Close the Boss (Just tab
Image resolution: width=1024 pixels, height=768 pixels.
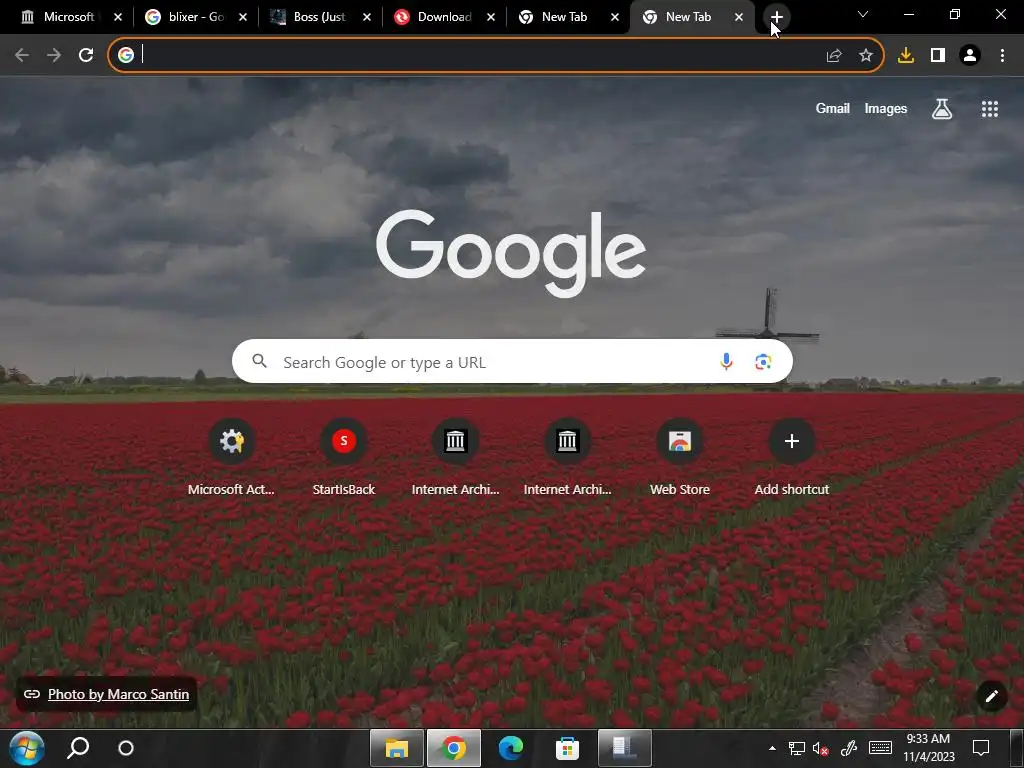click(x=367, y=17)
